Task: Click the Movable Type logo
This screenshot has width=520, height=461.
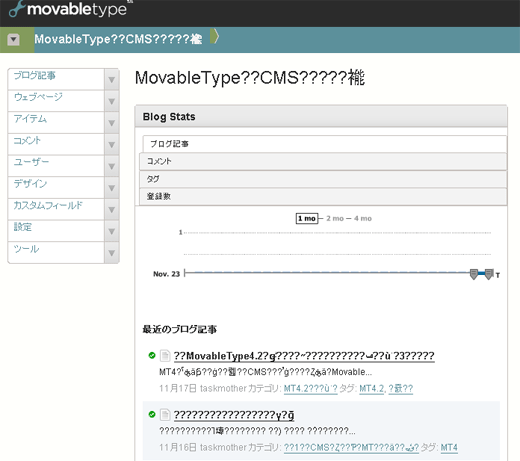Action: pos(68,9)
